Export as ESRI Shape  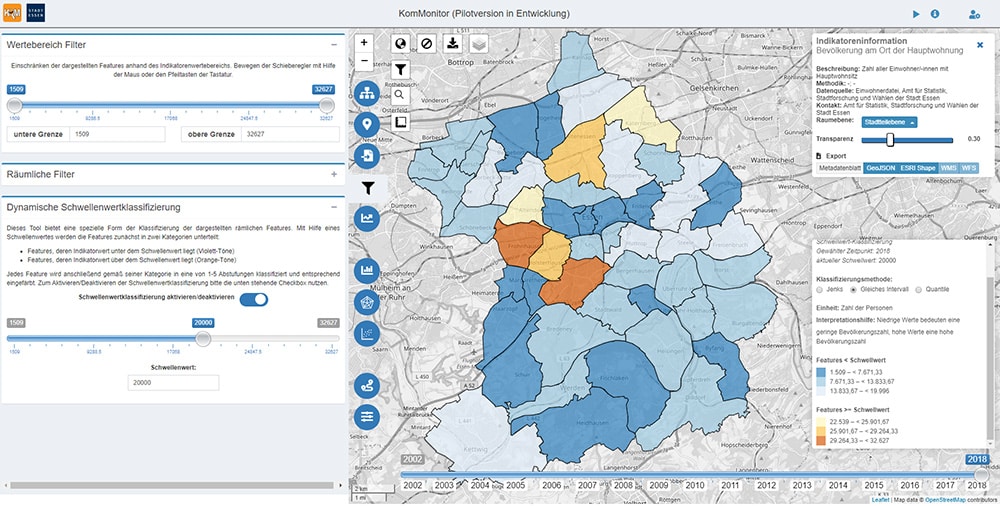(918, 168)
